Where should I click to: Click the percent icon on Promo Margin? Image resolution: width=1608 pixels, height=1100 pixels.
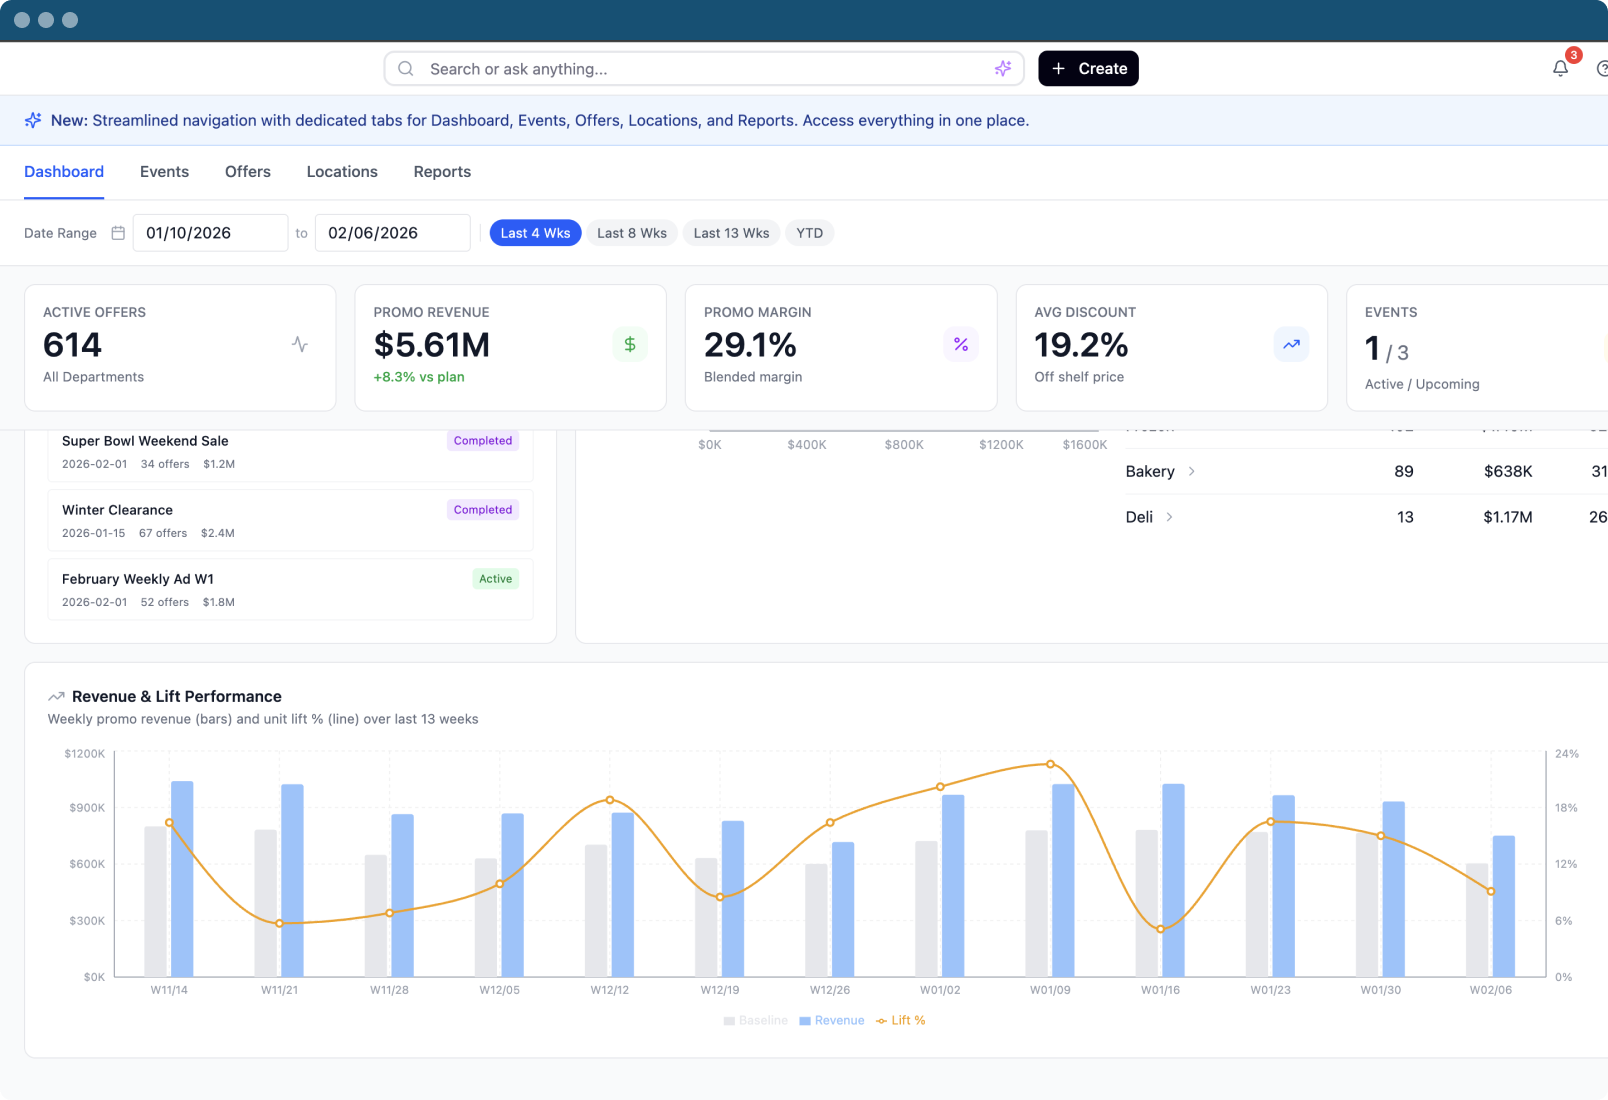pos(960,344)
